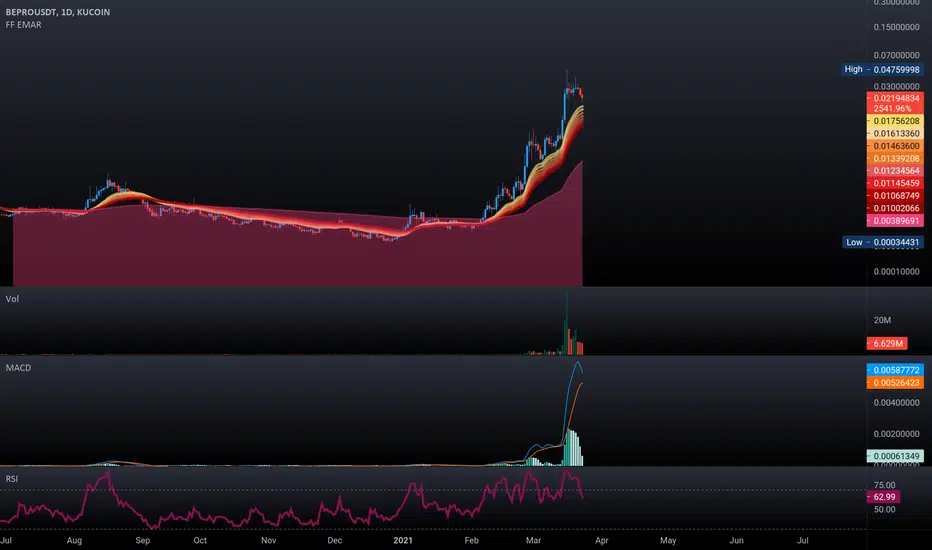The image size is (932, 550).
Task: Click the 0.00389691 pink EMA value tag
Action: 895,221
